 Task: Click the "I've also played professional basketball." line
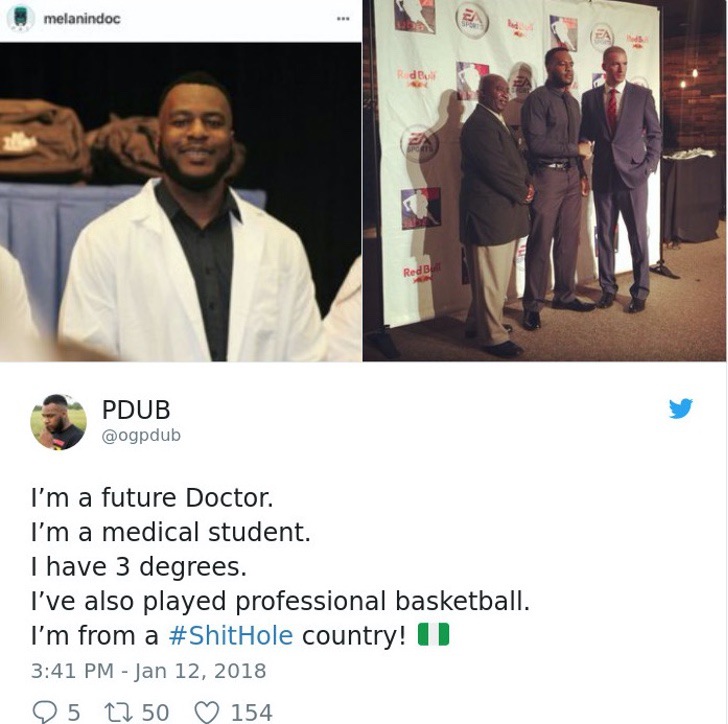click(280, 601)
